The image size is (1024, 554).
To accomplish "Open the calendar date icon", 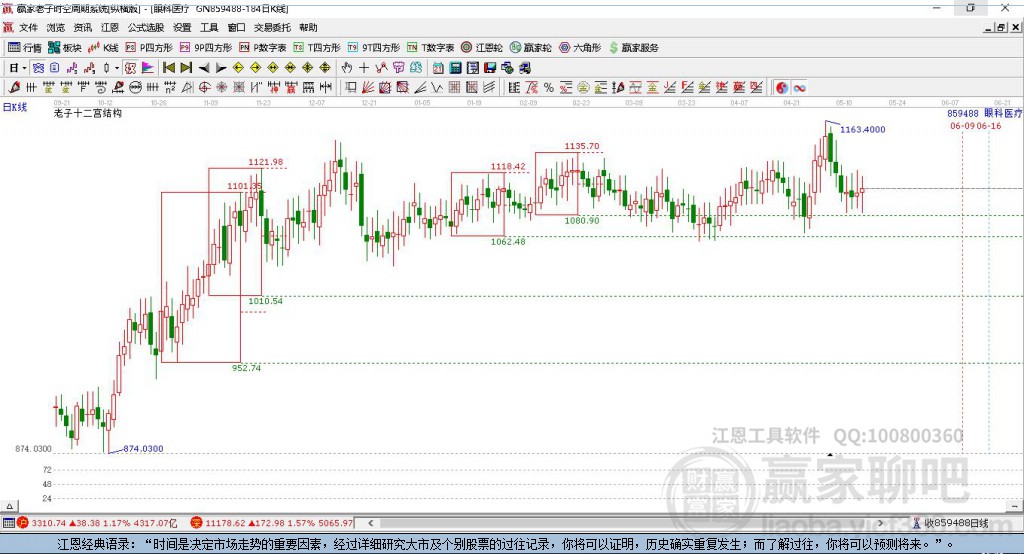I will click(438, 68).
